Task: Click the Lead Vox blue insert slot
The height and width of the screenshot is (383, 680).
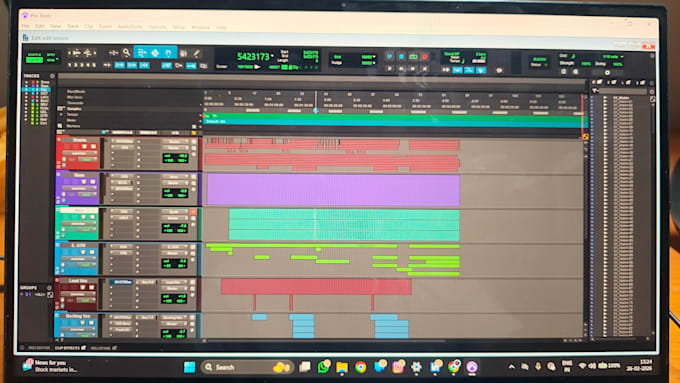Action: point(122,282)
